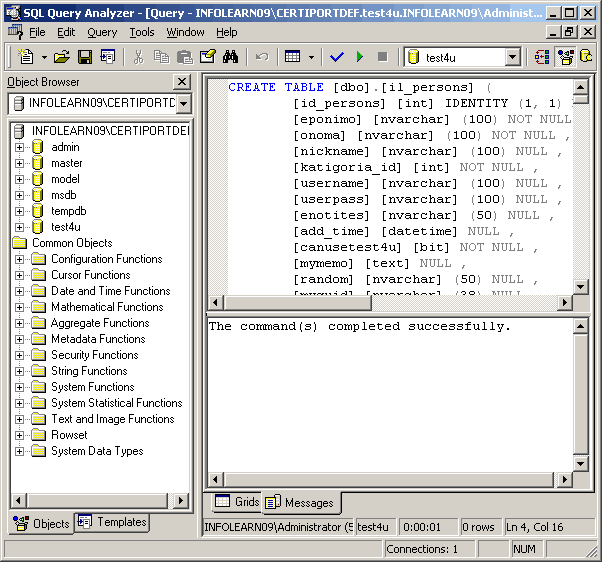This screenshot has height=562, width=602.
Task: Click the Cut scissors icon
Action: click(x=138, y=57)
